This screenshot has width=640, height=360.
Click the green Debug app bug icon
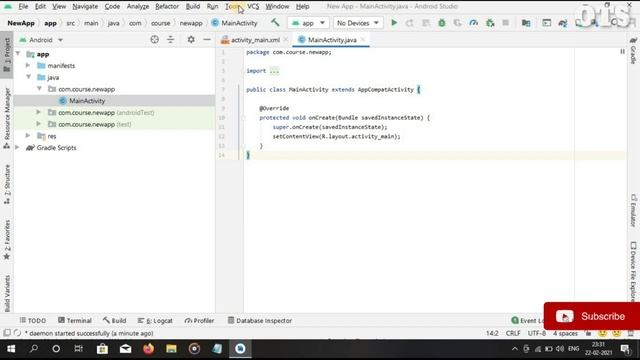[442, 23]
